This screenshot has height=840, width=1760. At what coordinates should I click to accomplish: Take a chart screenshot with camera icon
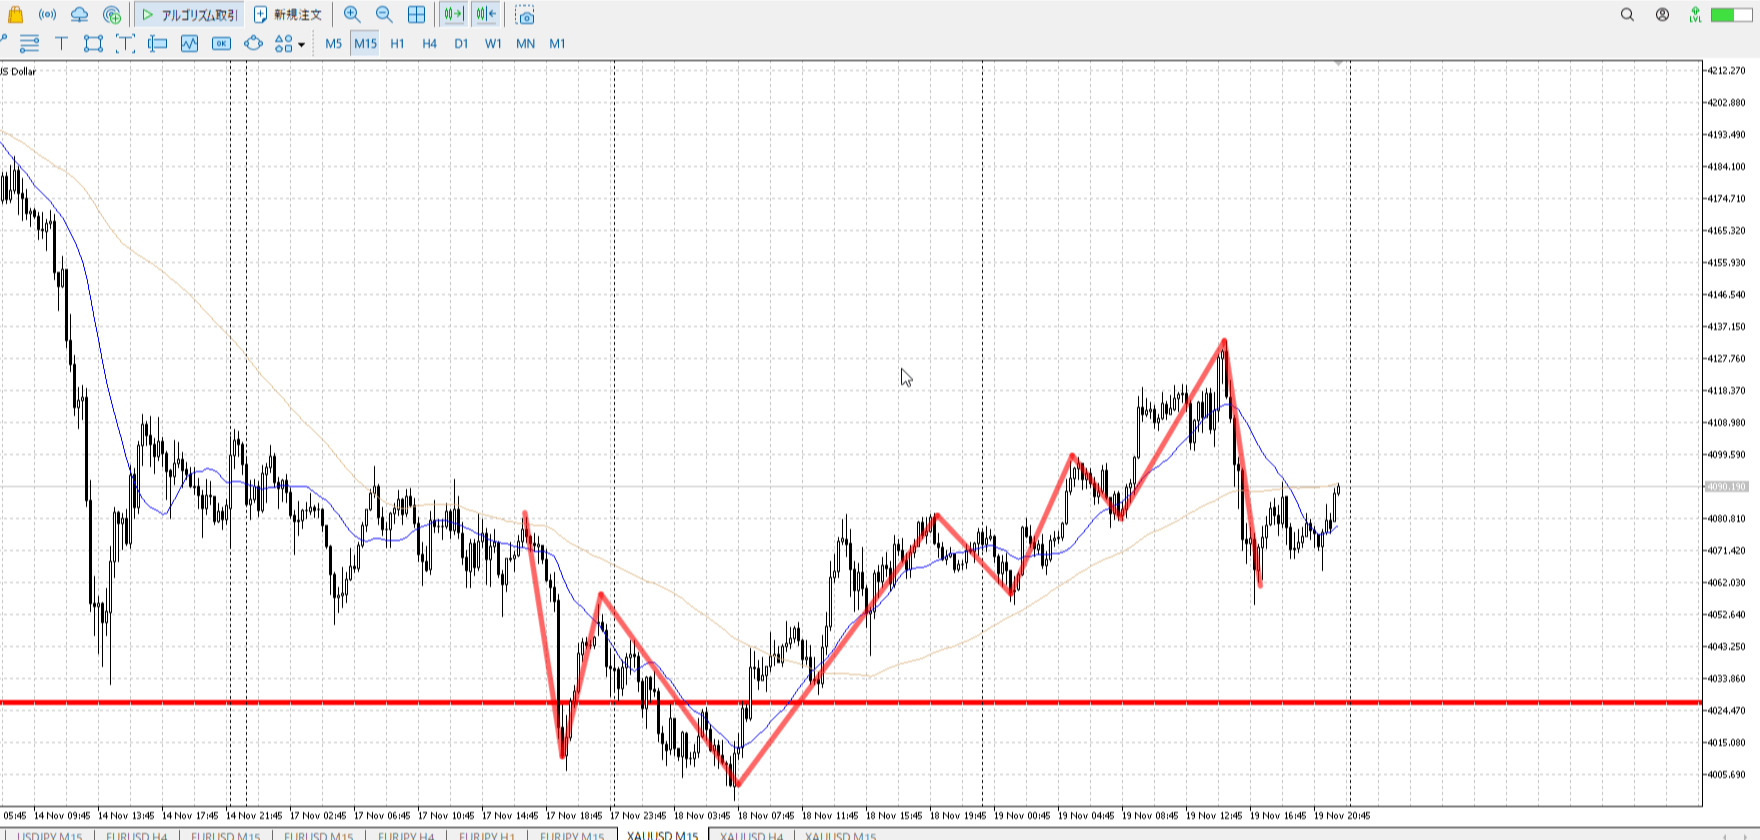click(525, 15)
